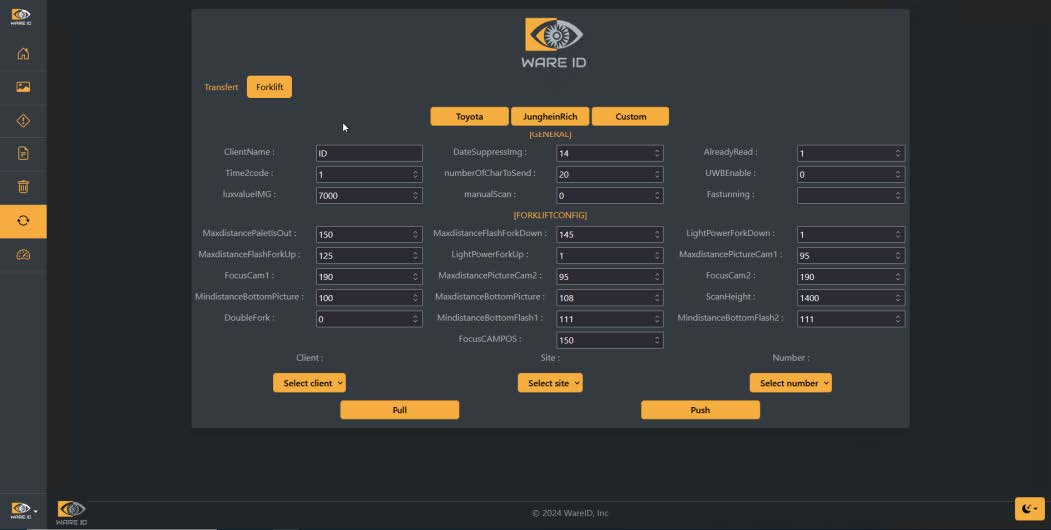The width and height of the screenshot is (1051, 530).
Task: Click the Ware ID logo at sidebar top
Action: 21,16
